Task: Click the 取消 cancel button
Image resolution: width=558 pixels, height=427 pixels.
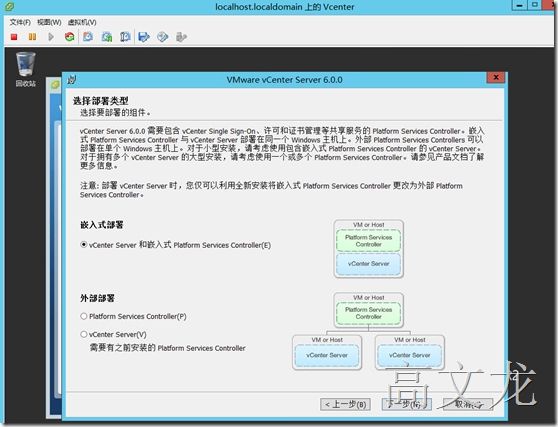Action: [468, 404]
